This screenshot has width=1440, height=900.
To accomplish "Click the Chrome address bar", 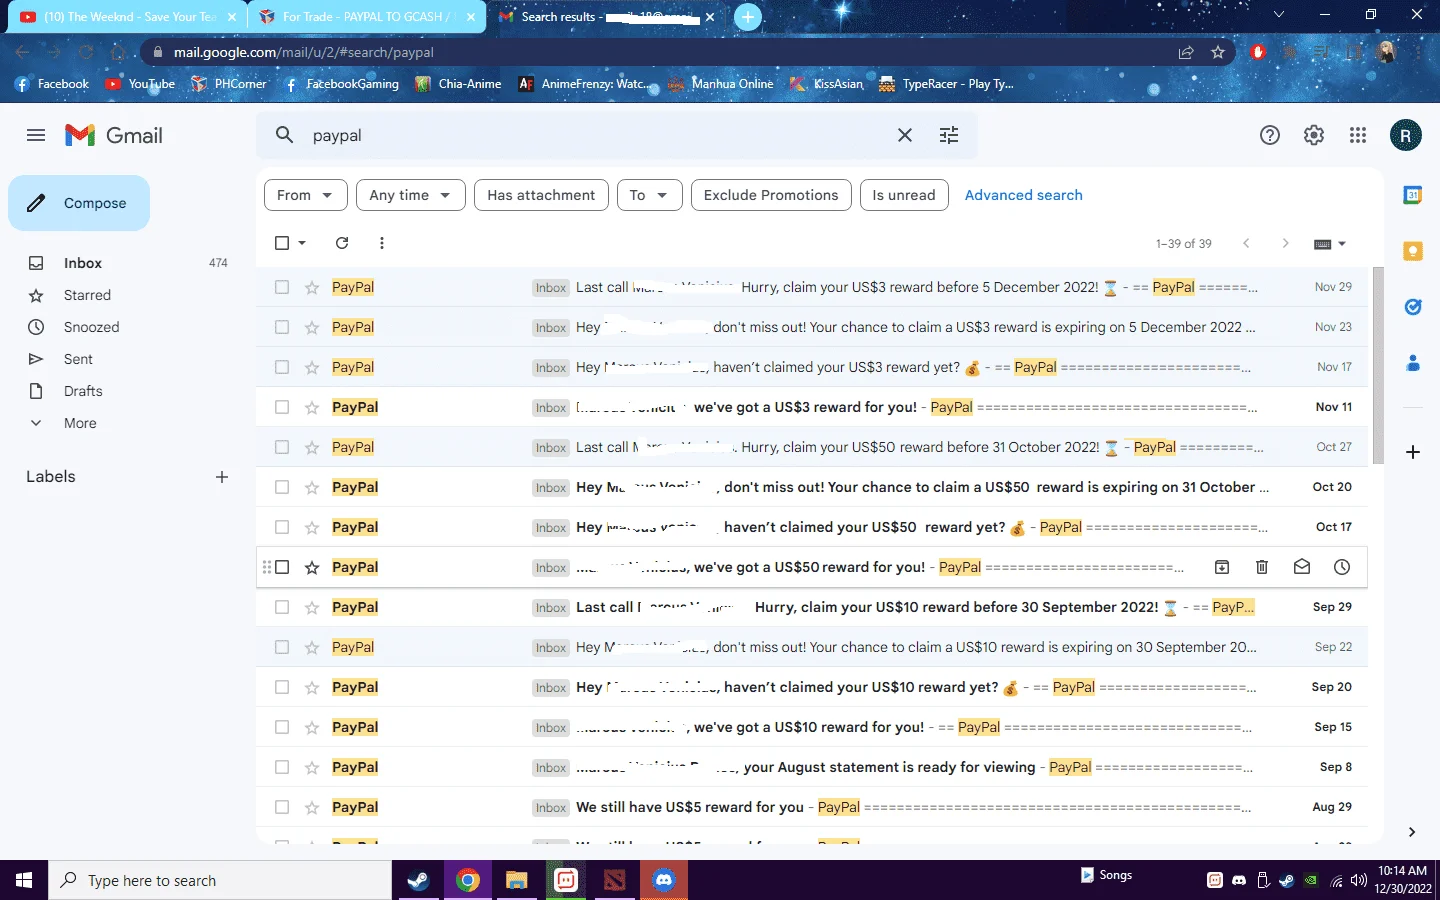I will tap(660, 52).
